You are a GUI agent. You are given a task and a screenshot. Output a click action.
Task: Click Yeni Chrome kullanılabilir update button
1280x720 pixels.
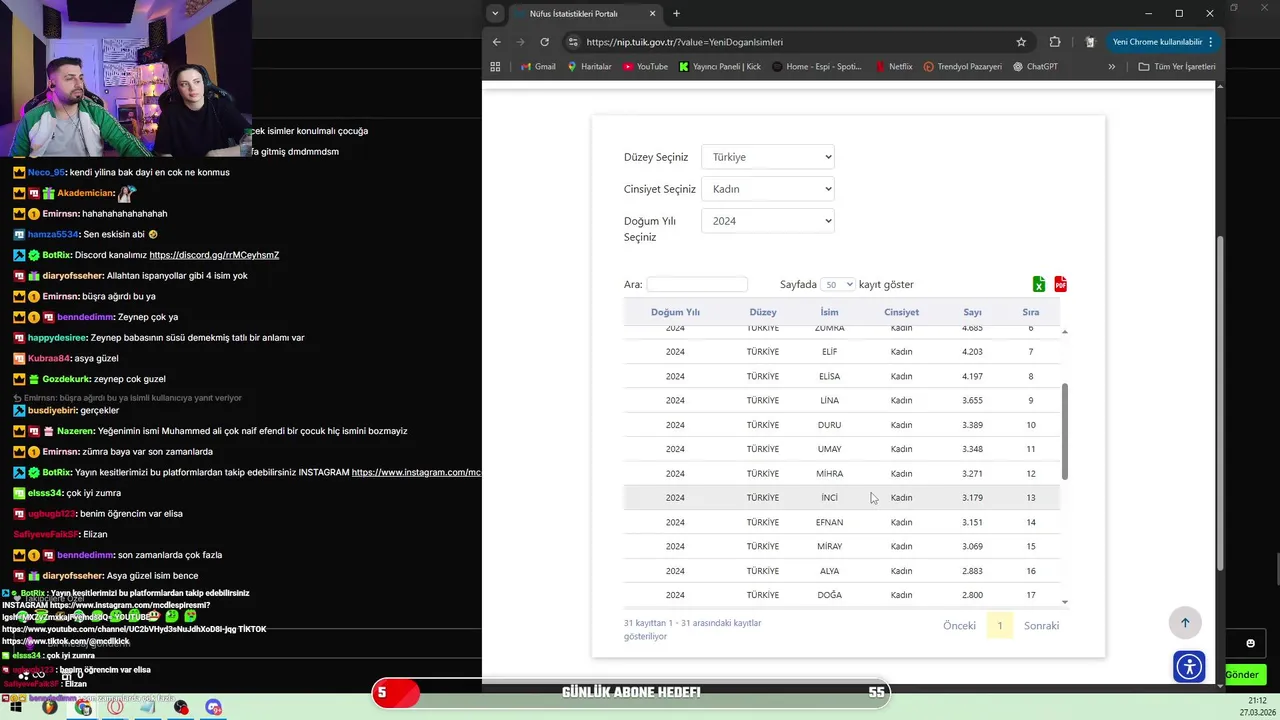tap(1163, 42)
